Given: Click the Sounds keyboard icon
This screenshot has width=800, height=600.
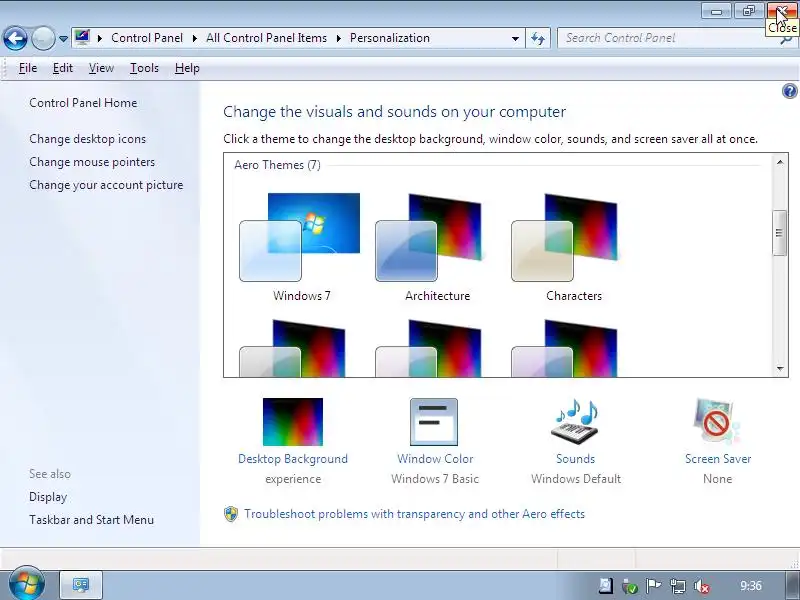Looking at the screenshot, I should (x=574, y=422).
